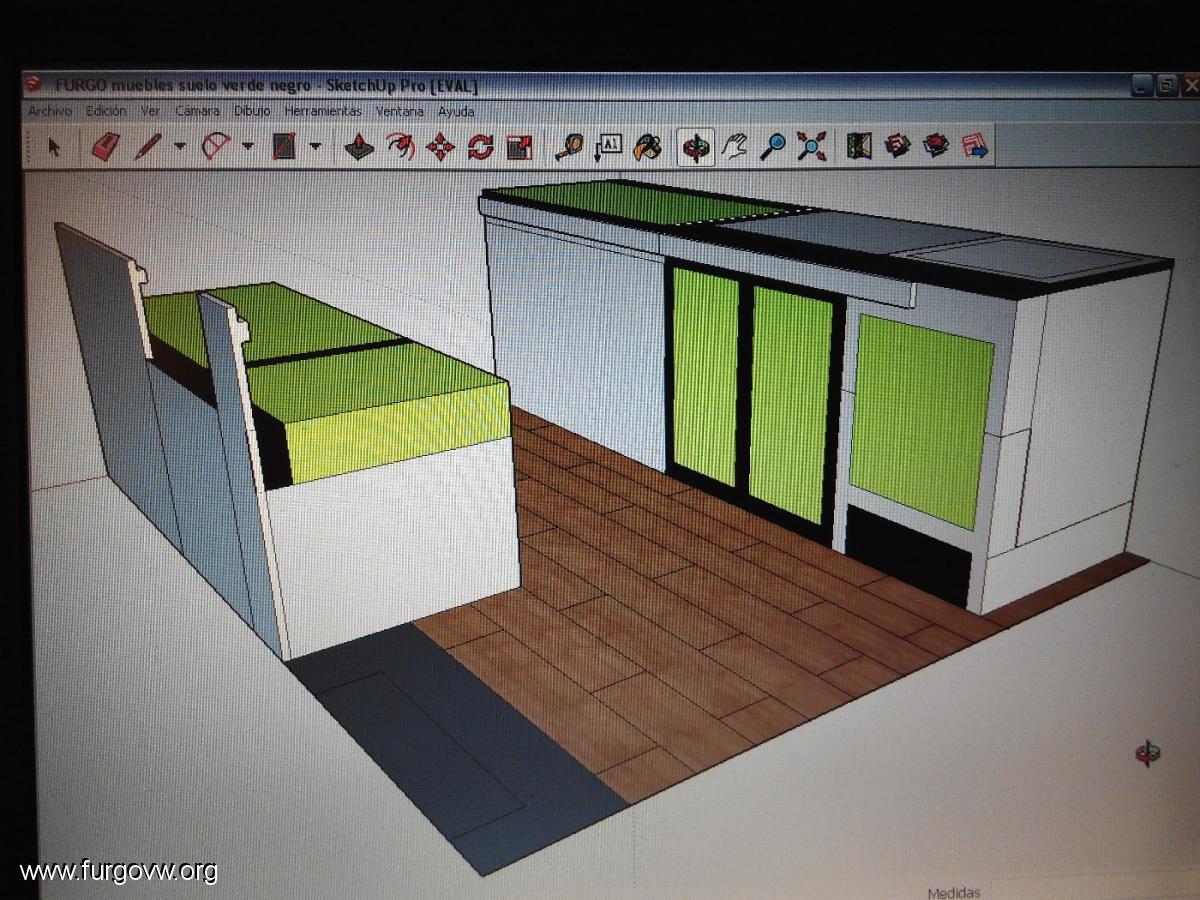This screenshot has width=1200, height=900.
Task: Activate the Orbit tool
Action: pos(695,147)
